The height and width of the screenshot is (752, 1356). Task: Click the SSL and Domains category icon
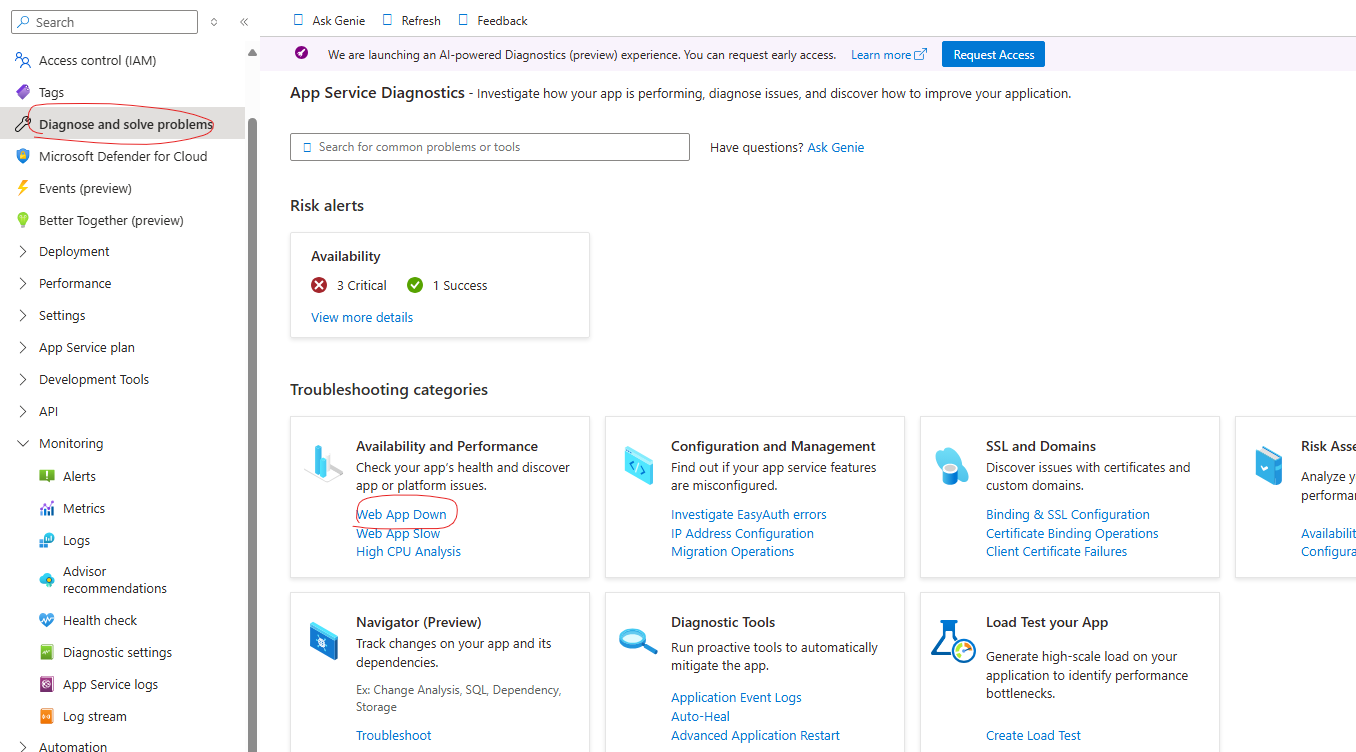pos(952,465)
